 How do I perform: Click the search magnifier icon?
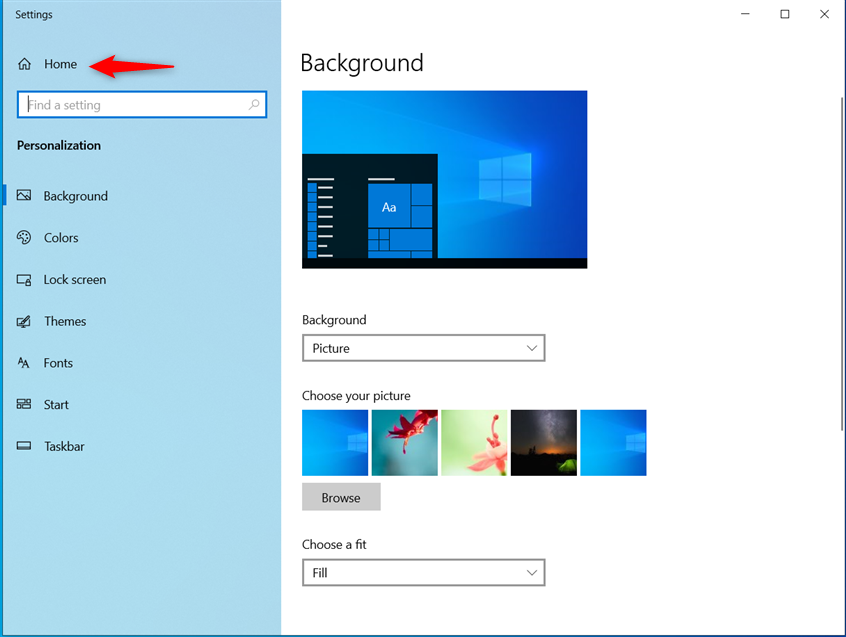254,105
